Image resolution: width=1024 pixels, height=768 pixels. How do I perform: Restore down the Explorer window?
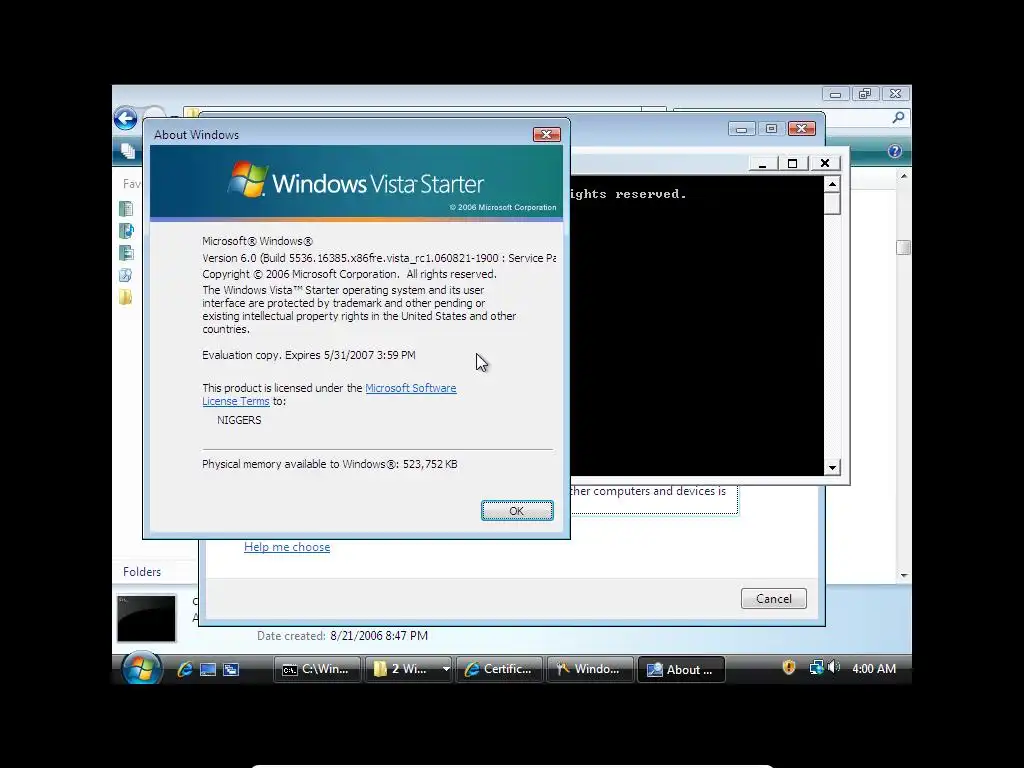click(865, 94)
